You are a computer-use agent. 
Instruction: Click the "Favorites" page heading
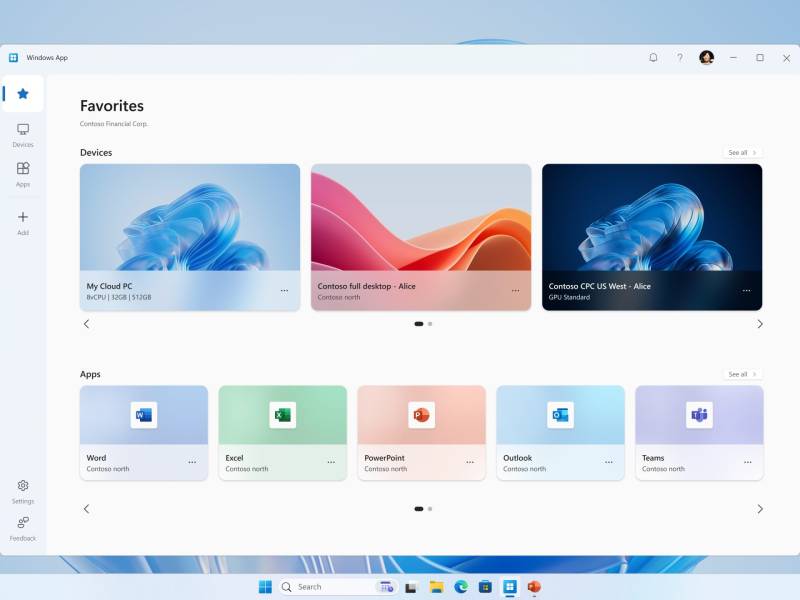point(112,106)
